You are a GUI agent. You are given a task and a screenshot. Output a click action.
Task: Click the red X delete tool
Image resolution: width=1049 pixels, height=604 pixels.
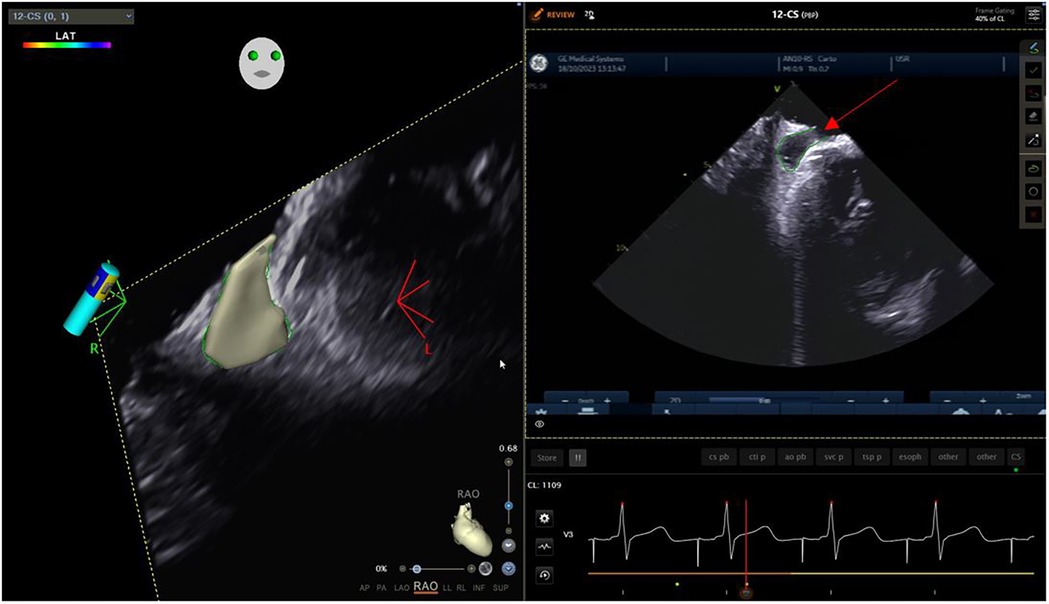1033,215
